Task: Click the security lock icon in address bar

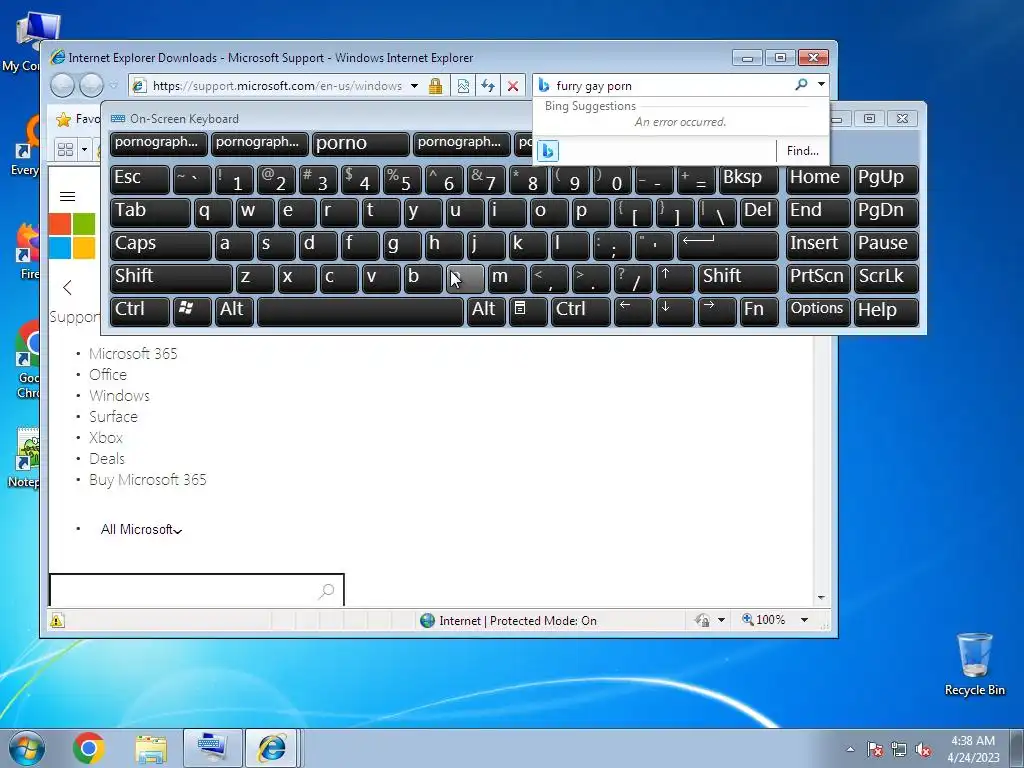Action: [x=436, y=86]
